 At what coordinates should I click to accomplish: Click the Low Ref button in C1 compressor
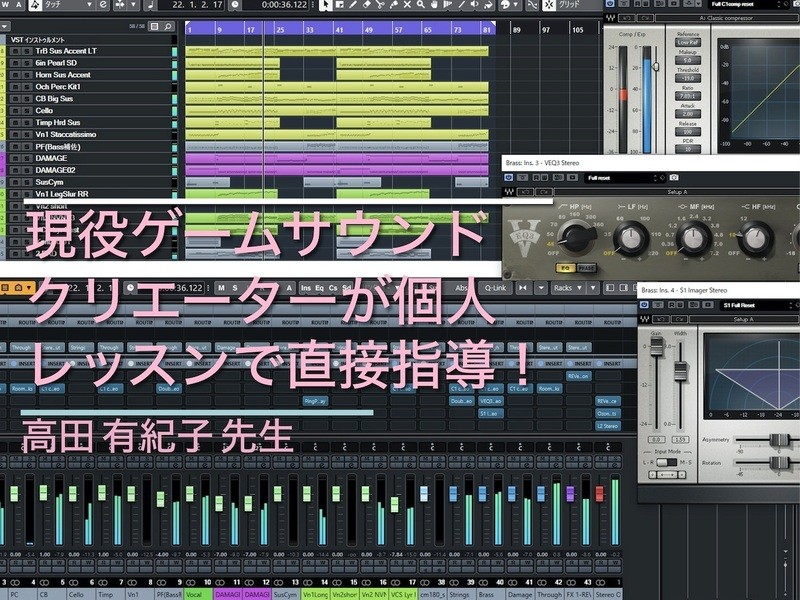coord(688,42)
